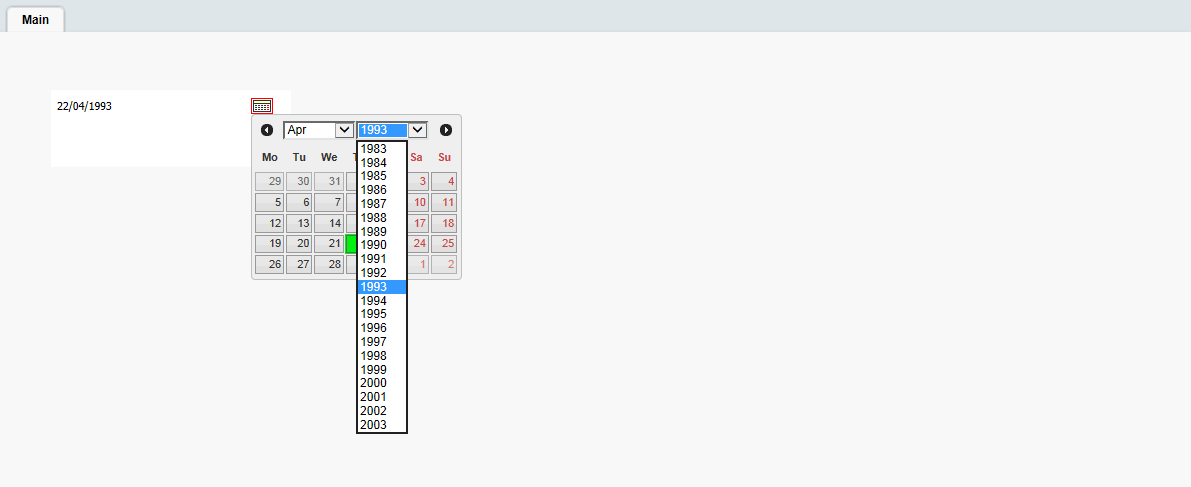Open the Apr month dropdown
The image size is (1191, 487).
318,130
